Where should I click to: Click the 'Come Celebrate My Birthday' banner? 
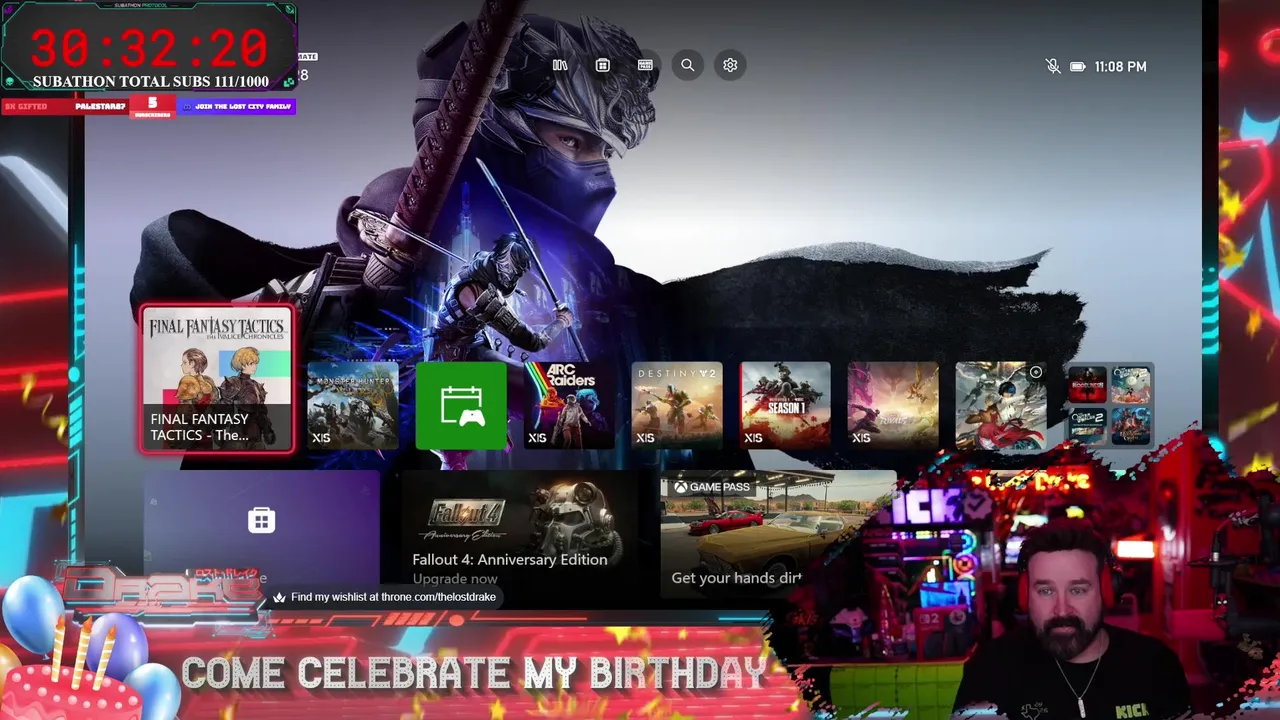click(x=474, y=673)
